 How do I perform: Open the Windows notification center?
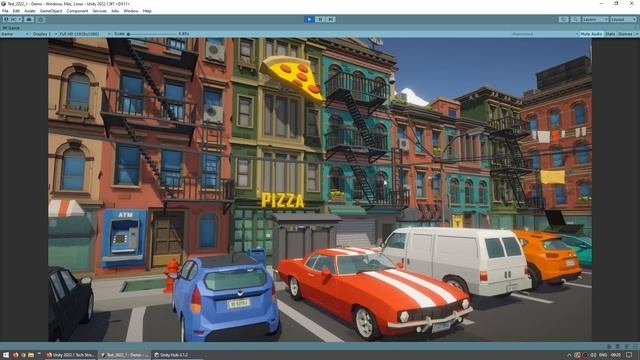coord(629,355)
